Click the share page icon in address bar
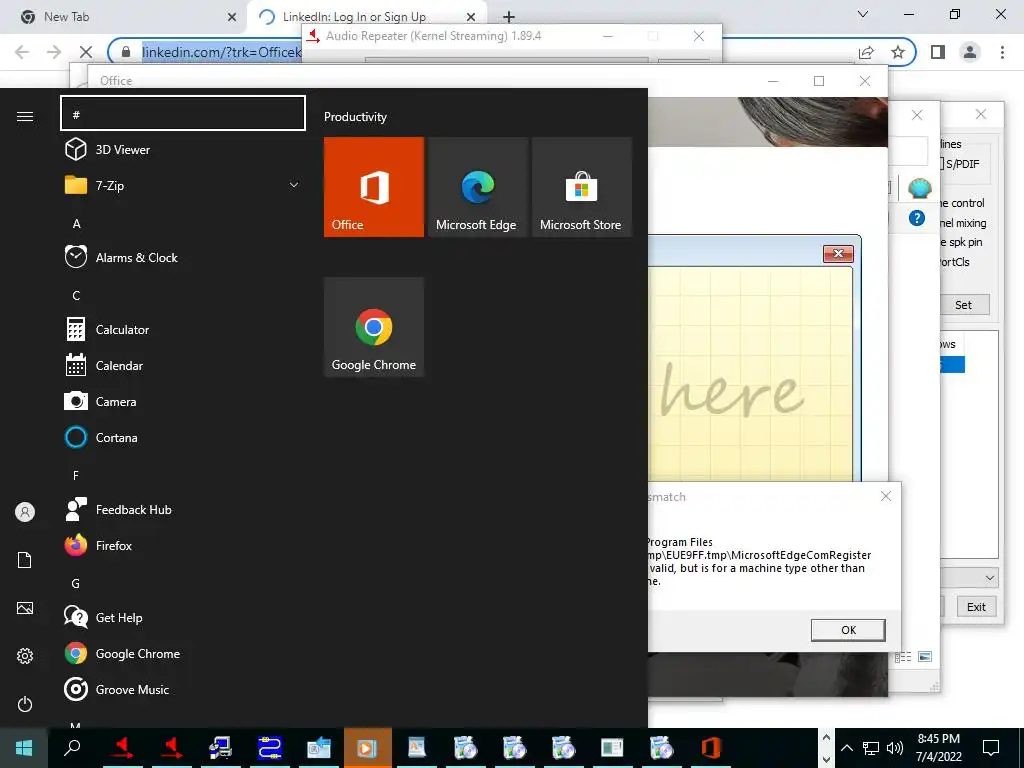The image size is (1024, 768). (866, 52)
